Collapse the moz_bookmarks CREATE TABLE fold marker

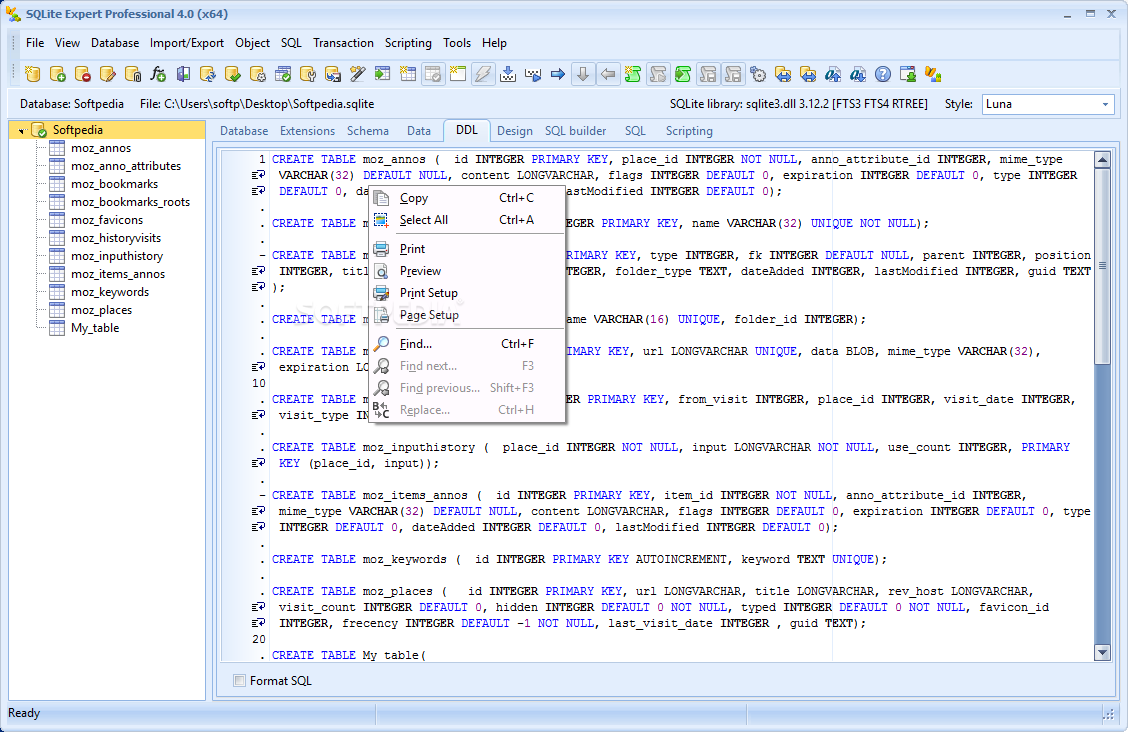pyautogui.click(x=263, y=255)
